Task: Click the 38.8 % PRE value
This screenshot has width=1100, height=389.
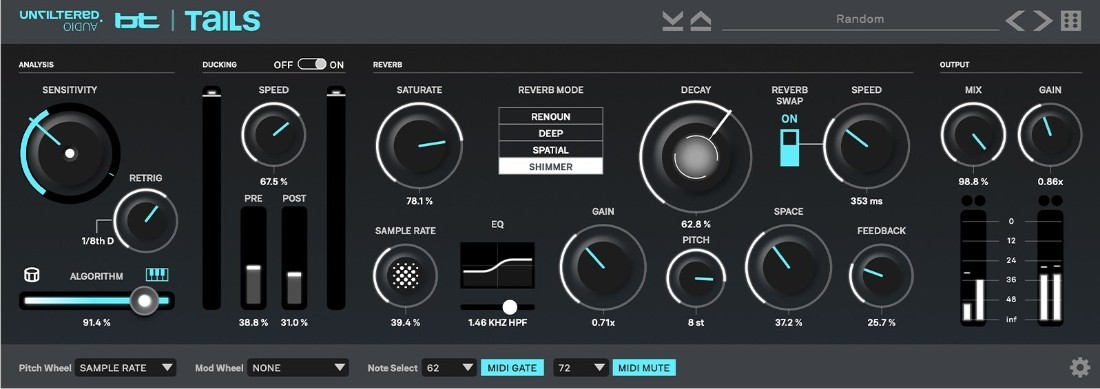Action: coord(253,322)
